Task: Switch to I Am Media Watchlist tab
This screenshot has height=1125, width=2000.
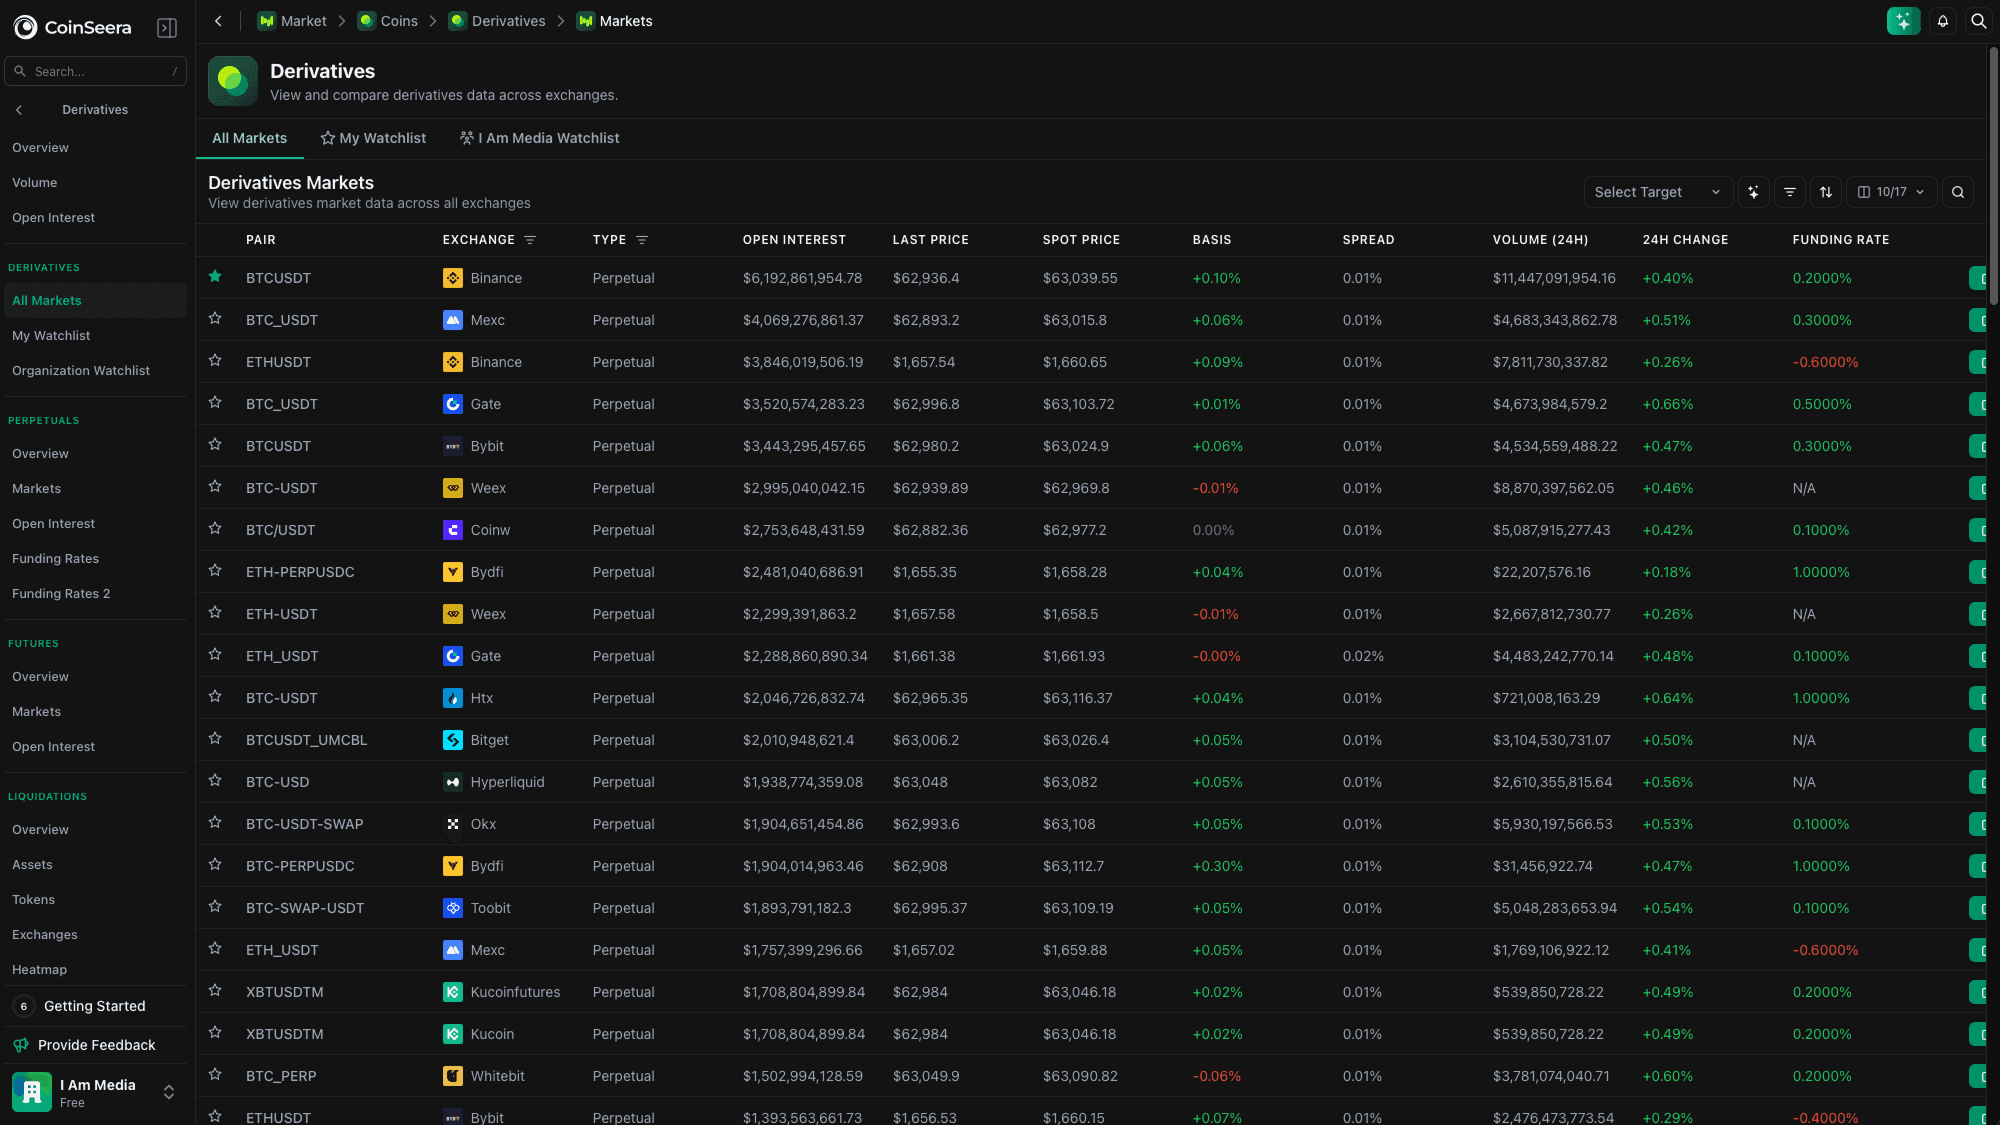Action: point(539,138)
